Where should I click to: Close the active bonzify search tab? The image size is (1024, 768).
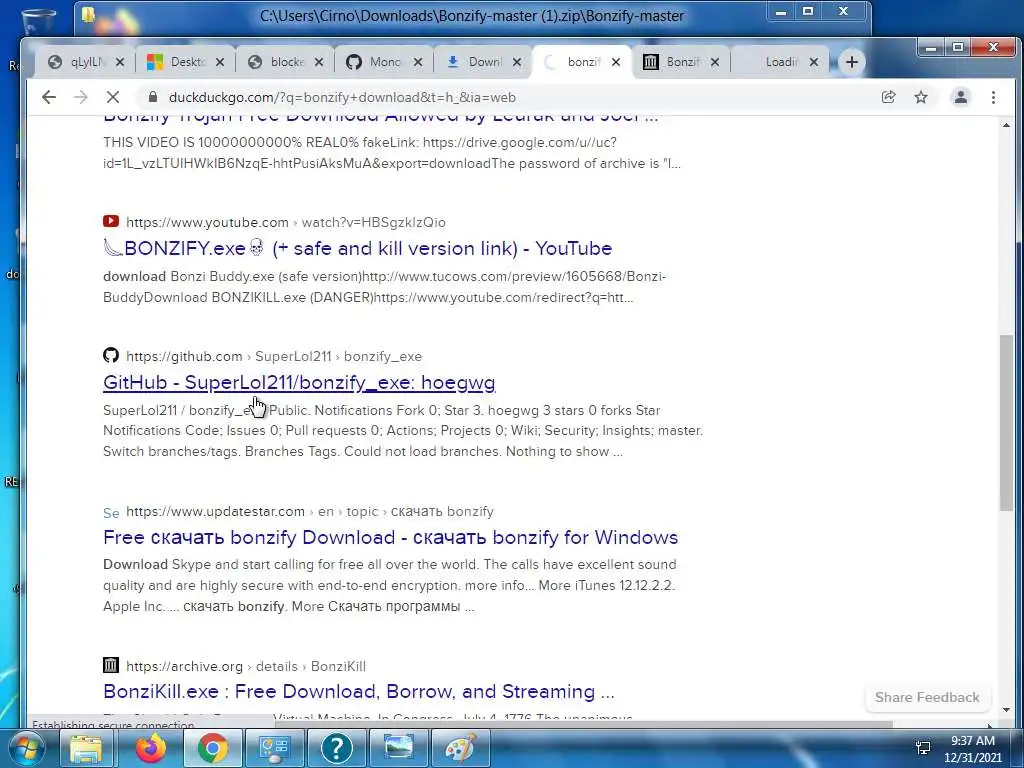(x=616, y=62)
